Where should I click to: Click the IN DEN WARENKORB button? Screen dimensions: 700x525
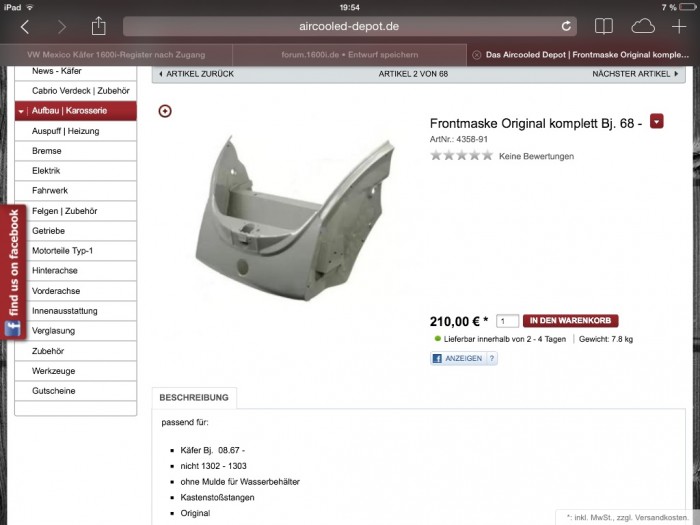tap(571, 321)
